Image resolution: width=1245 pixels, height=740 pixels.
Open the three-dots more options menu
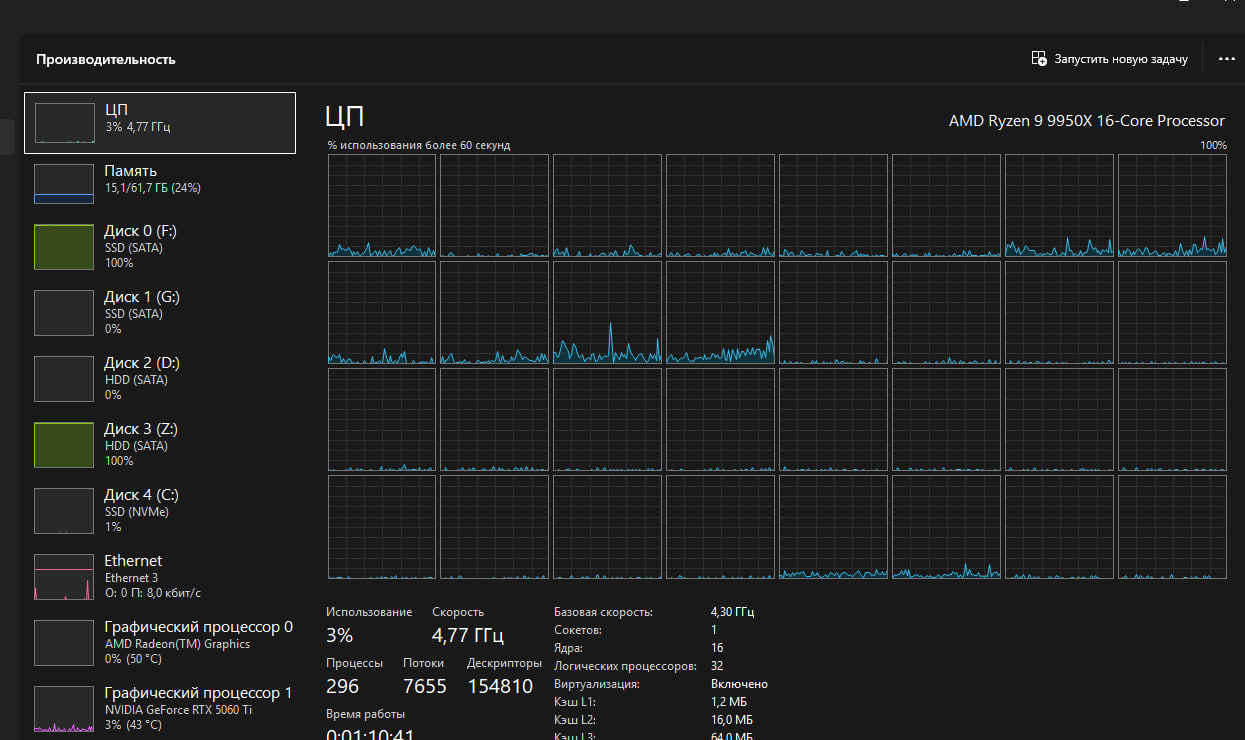[1227, 59]
